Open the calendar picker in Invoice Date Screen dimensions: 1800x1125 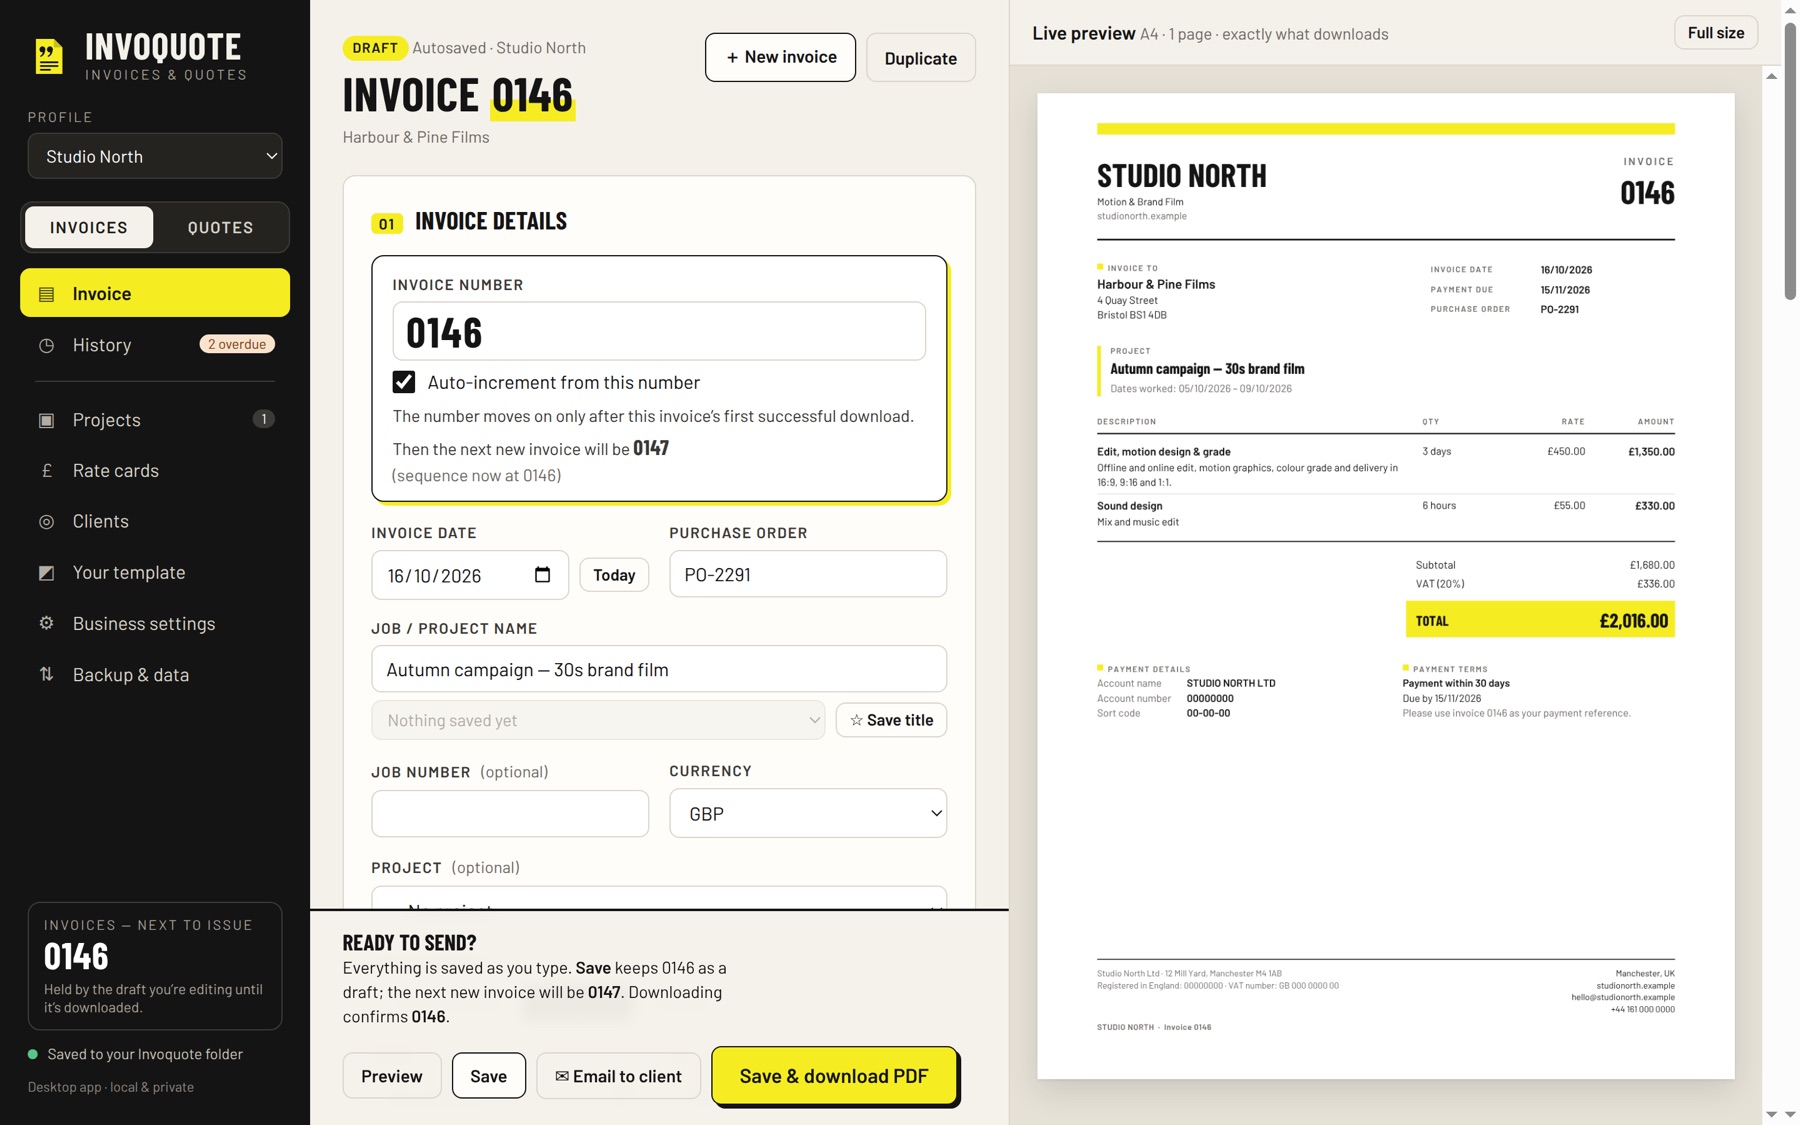pyautogui.click(x=542, y=575)
